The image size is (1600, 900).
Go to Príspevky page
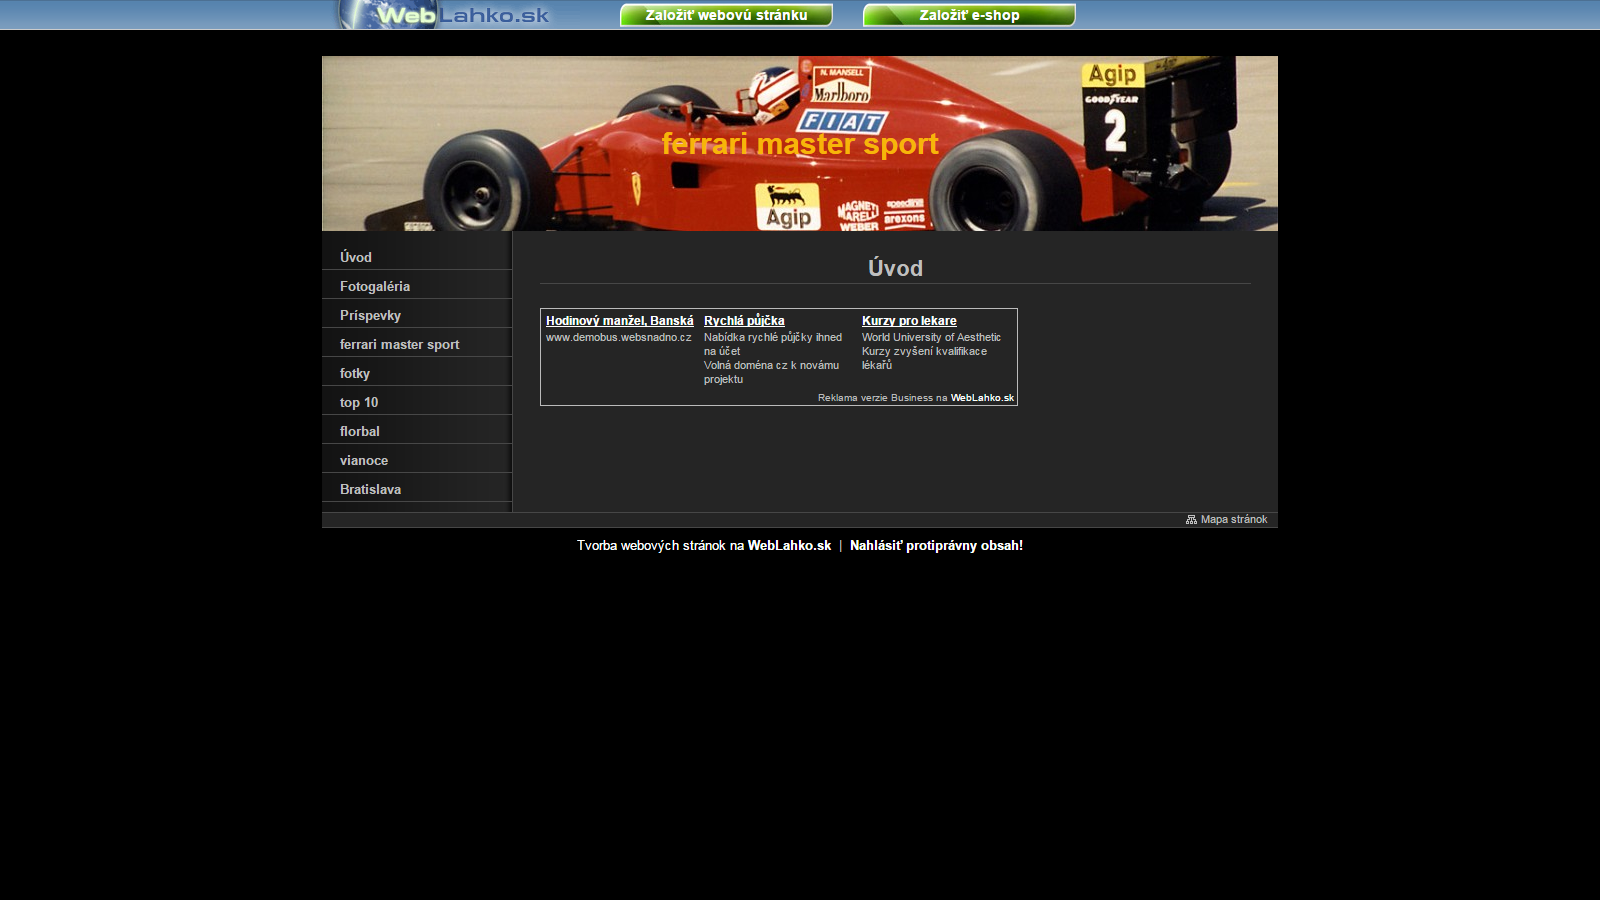point(417,315)
